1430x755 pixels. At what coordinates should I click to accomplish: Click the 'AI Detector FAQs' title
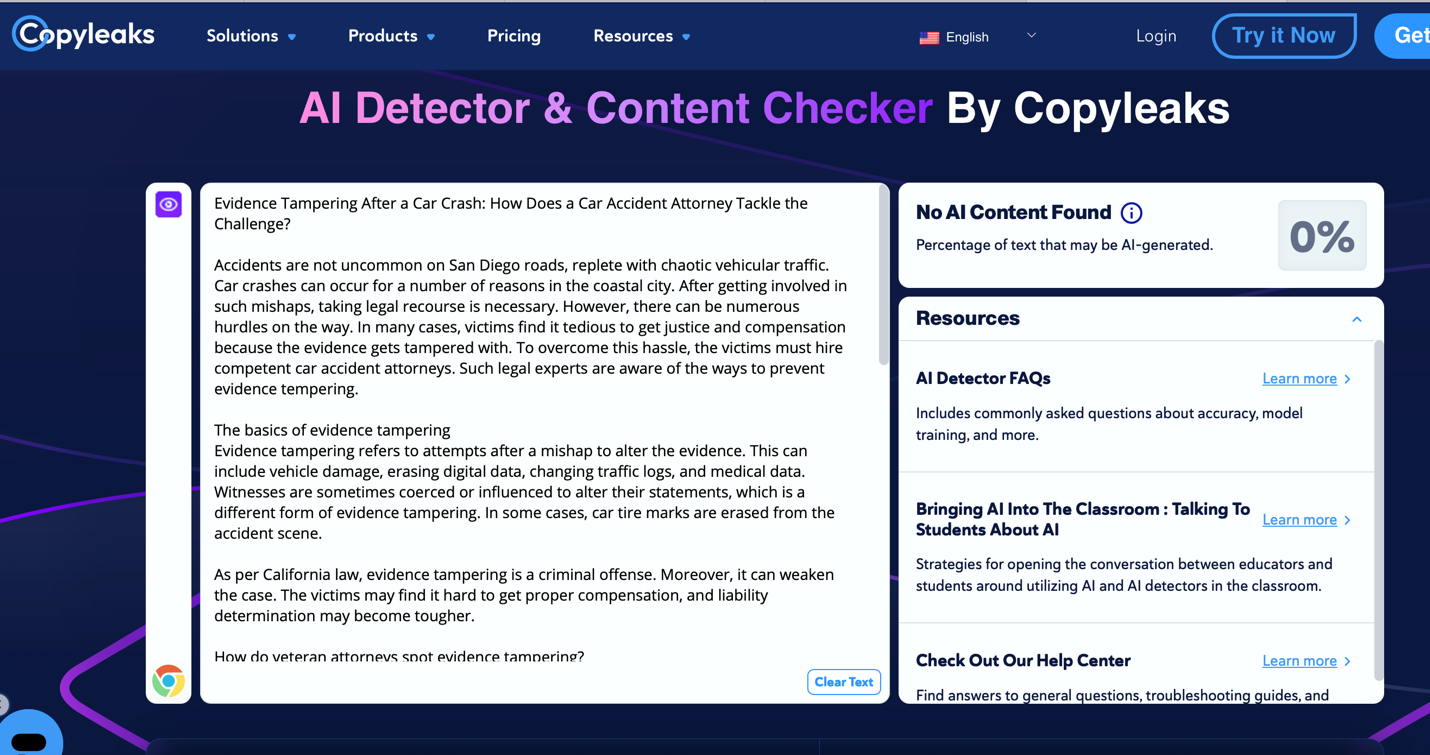click(983, 379)
